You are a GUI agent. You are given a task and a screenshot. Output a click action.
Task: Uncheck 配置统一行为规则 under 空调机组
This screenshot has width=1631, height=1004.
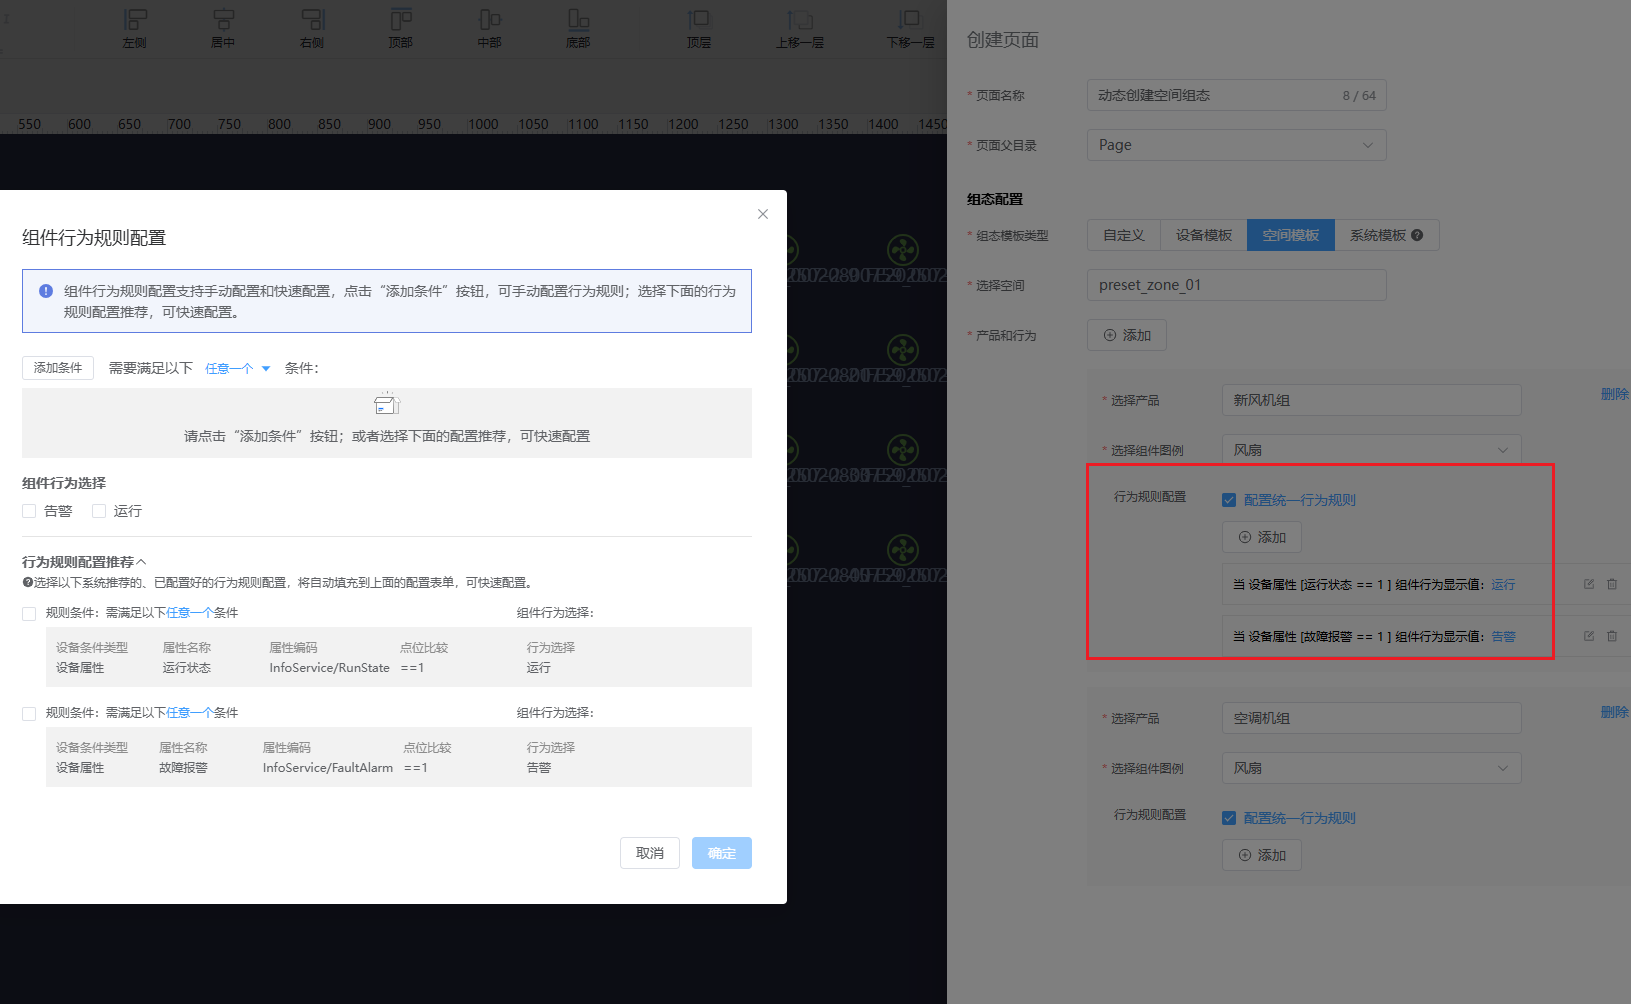1229,818
